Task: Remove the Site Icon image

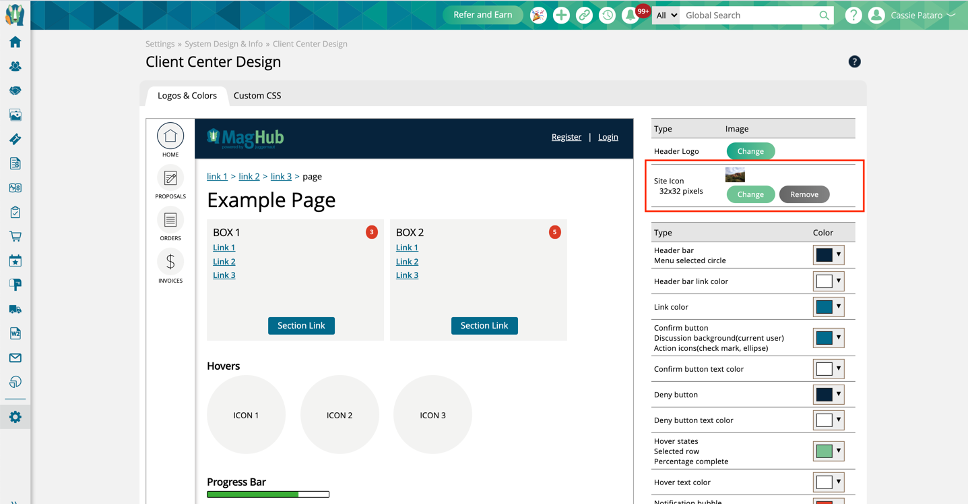Action: click(x=804, y=194)
